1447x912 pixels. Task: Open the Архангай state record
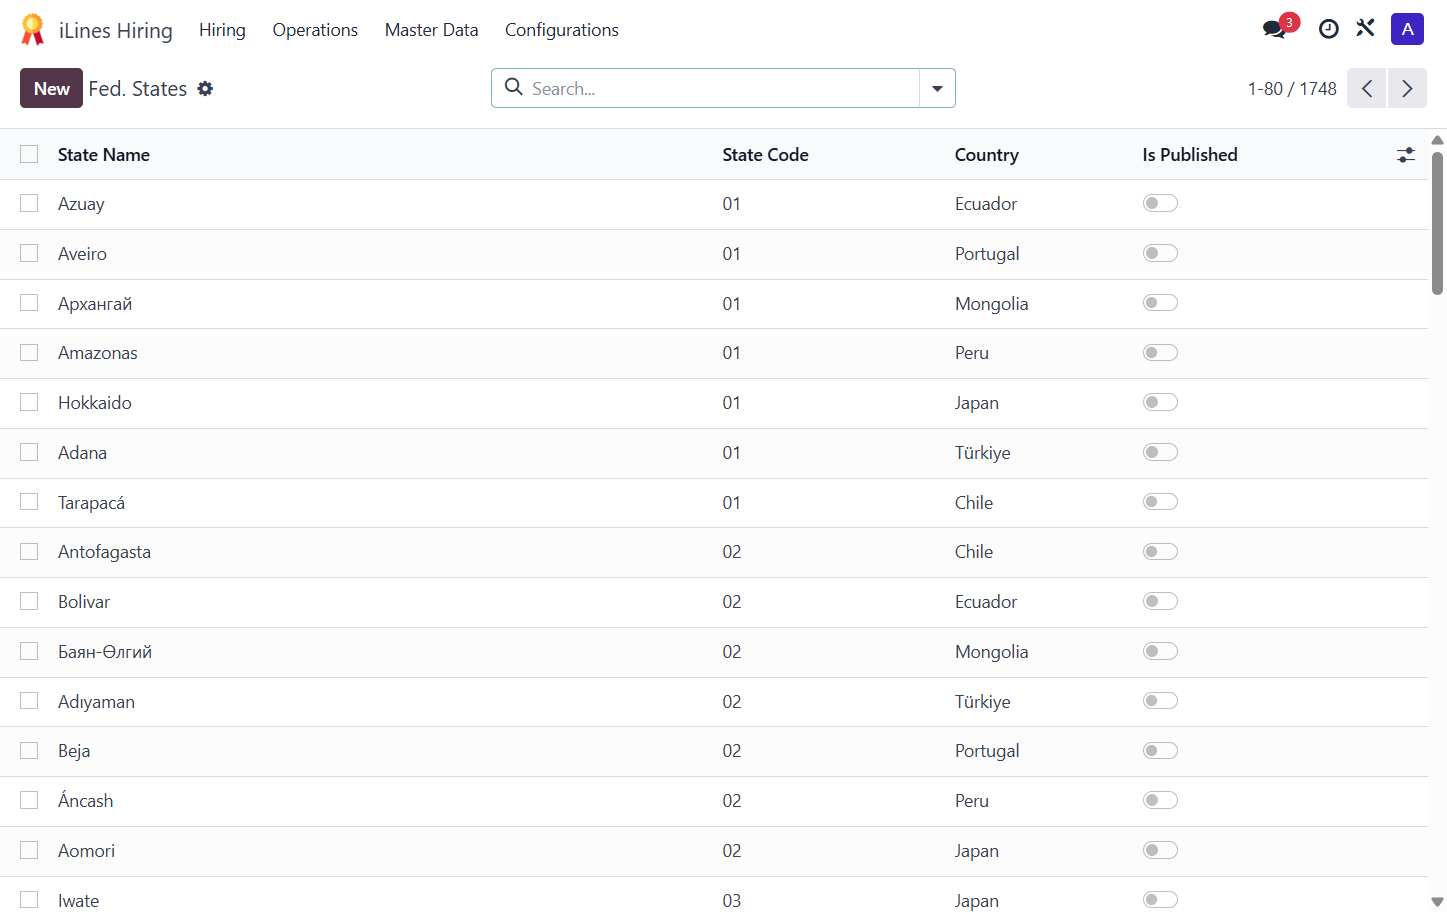point(95,304)
